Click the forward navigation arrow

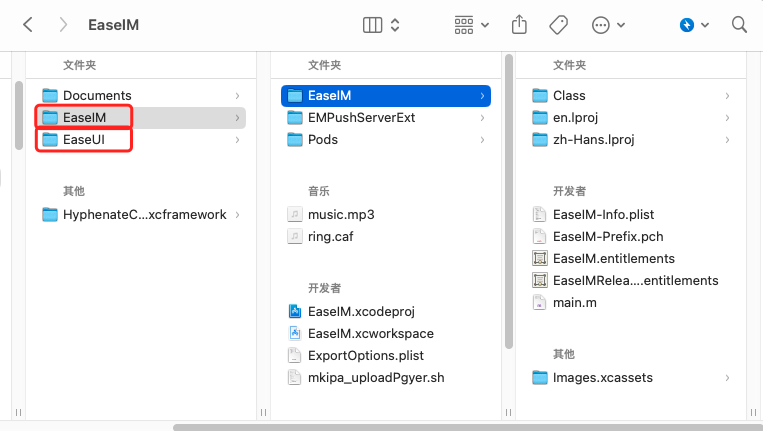[63, 24]
